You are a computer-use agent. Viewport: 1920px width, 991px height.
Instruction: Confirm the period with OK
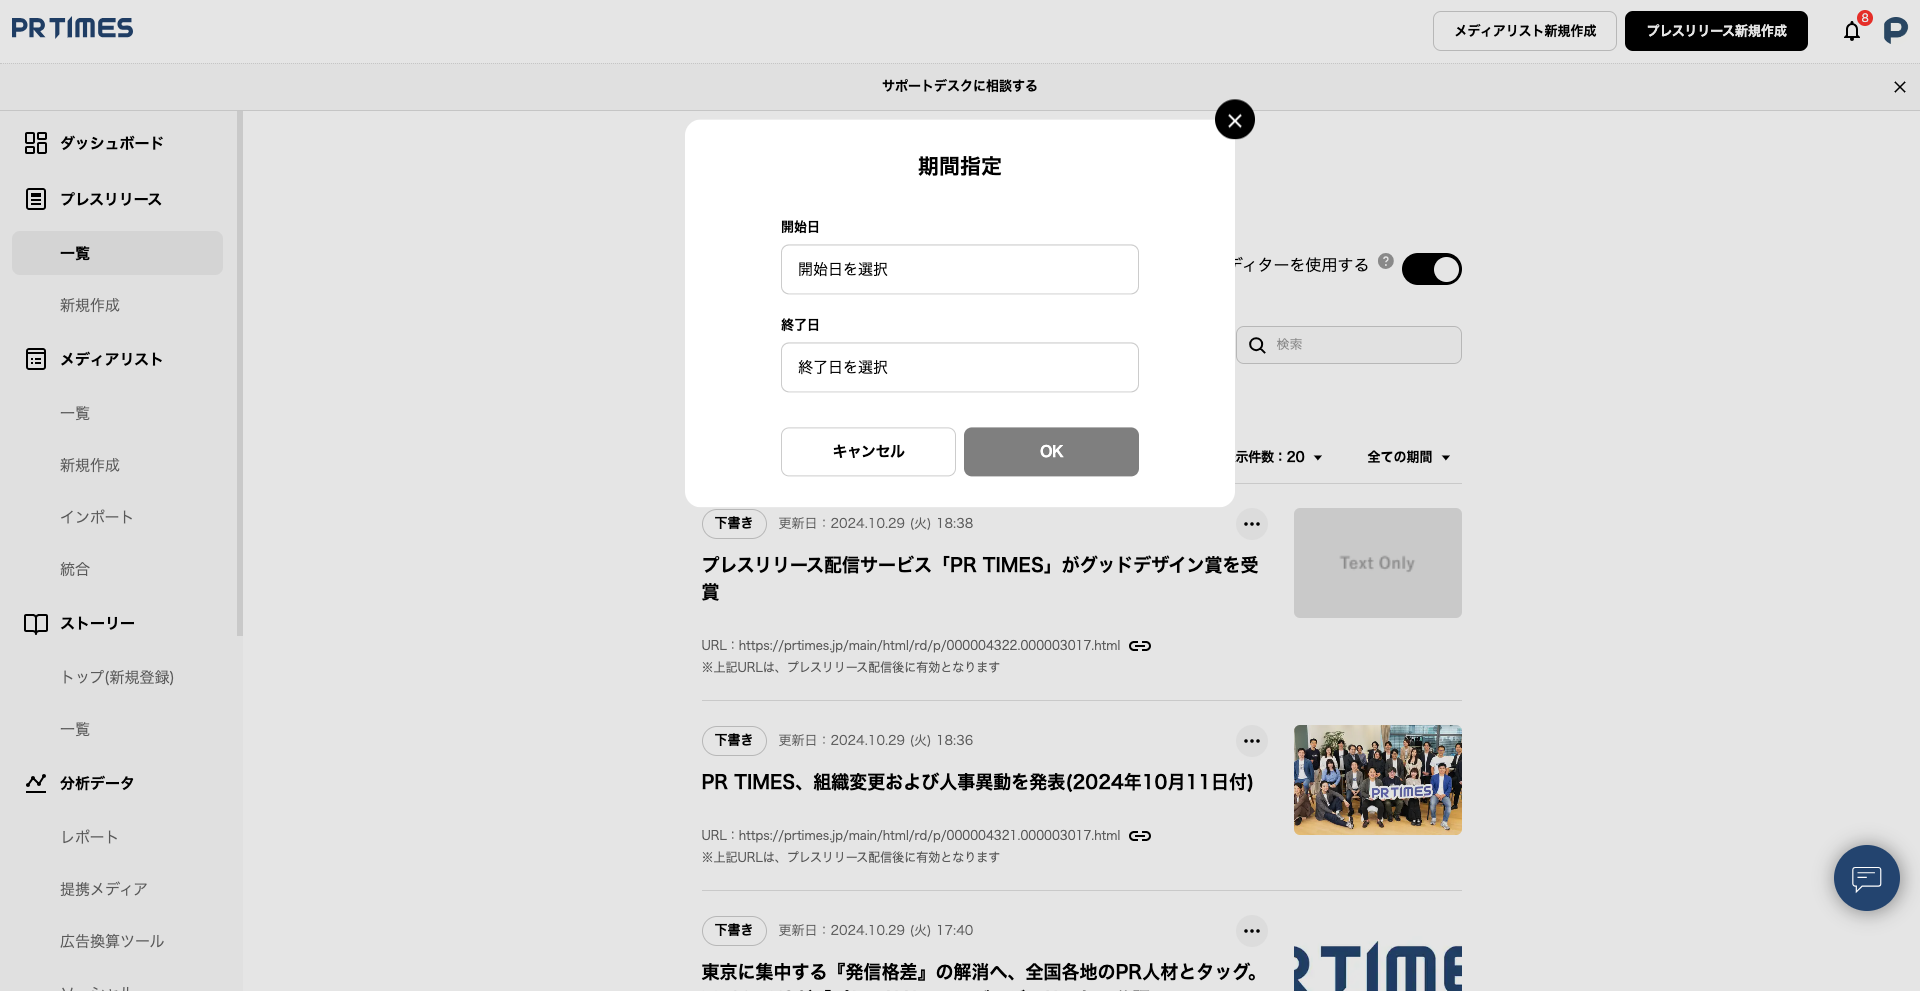coord(1051,452)
